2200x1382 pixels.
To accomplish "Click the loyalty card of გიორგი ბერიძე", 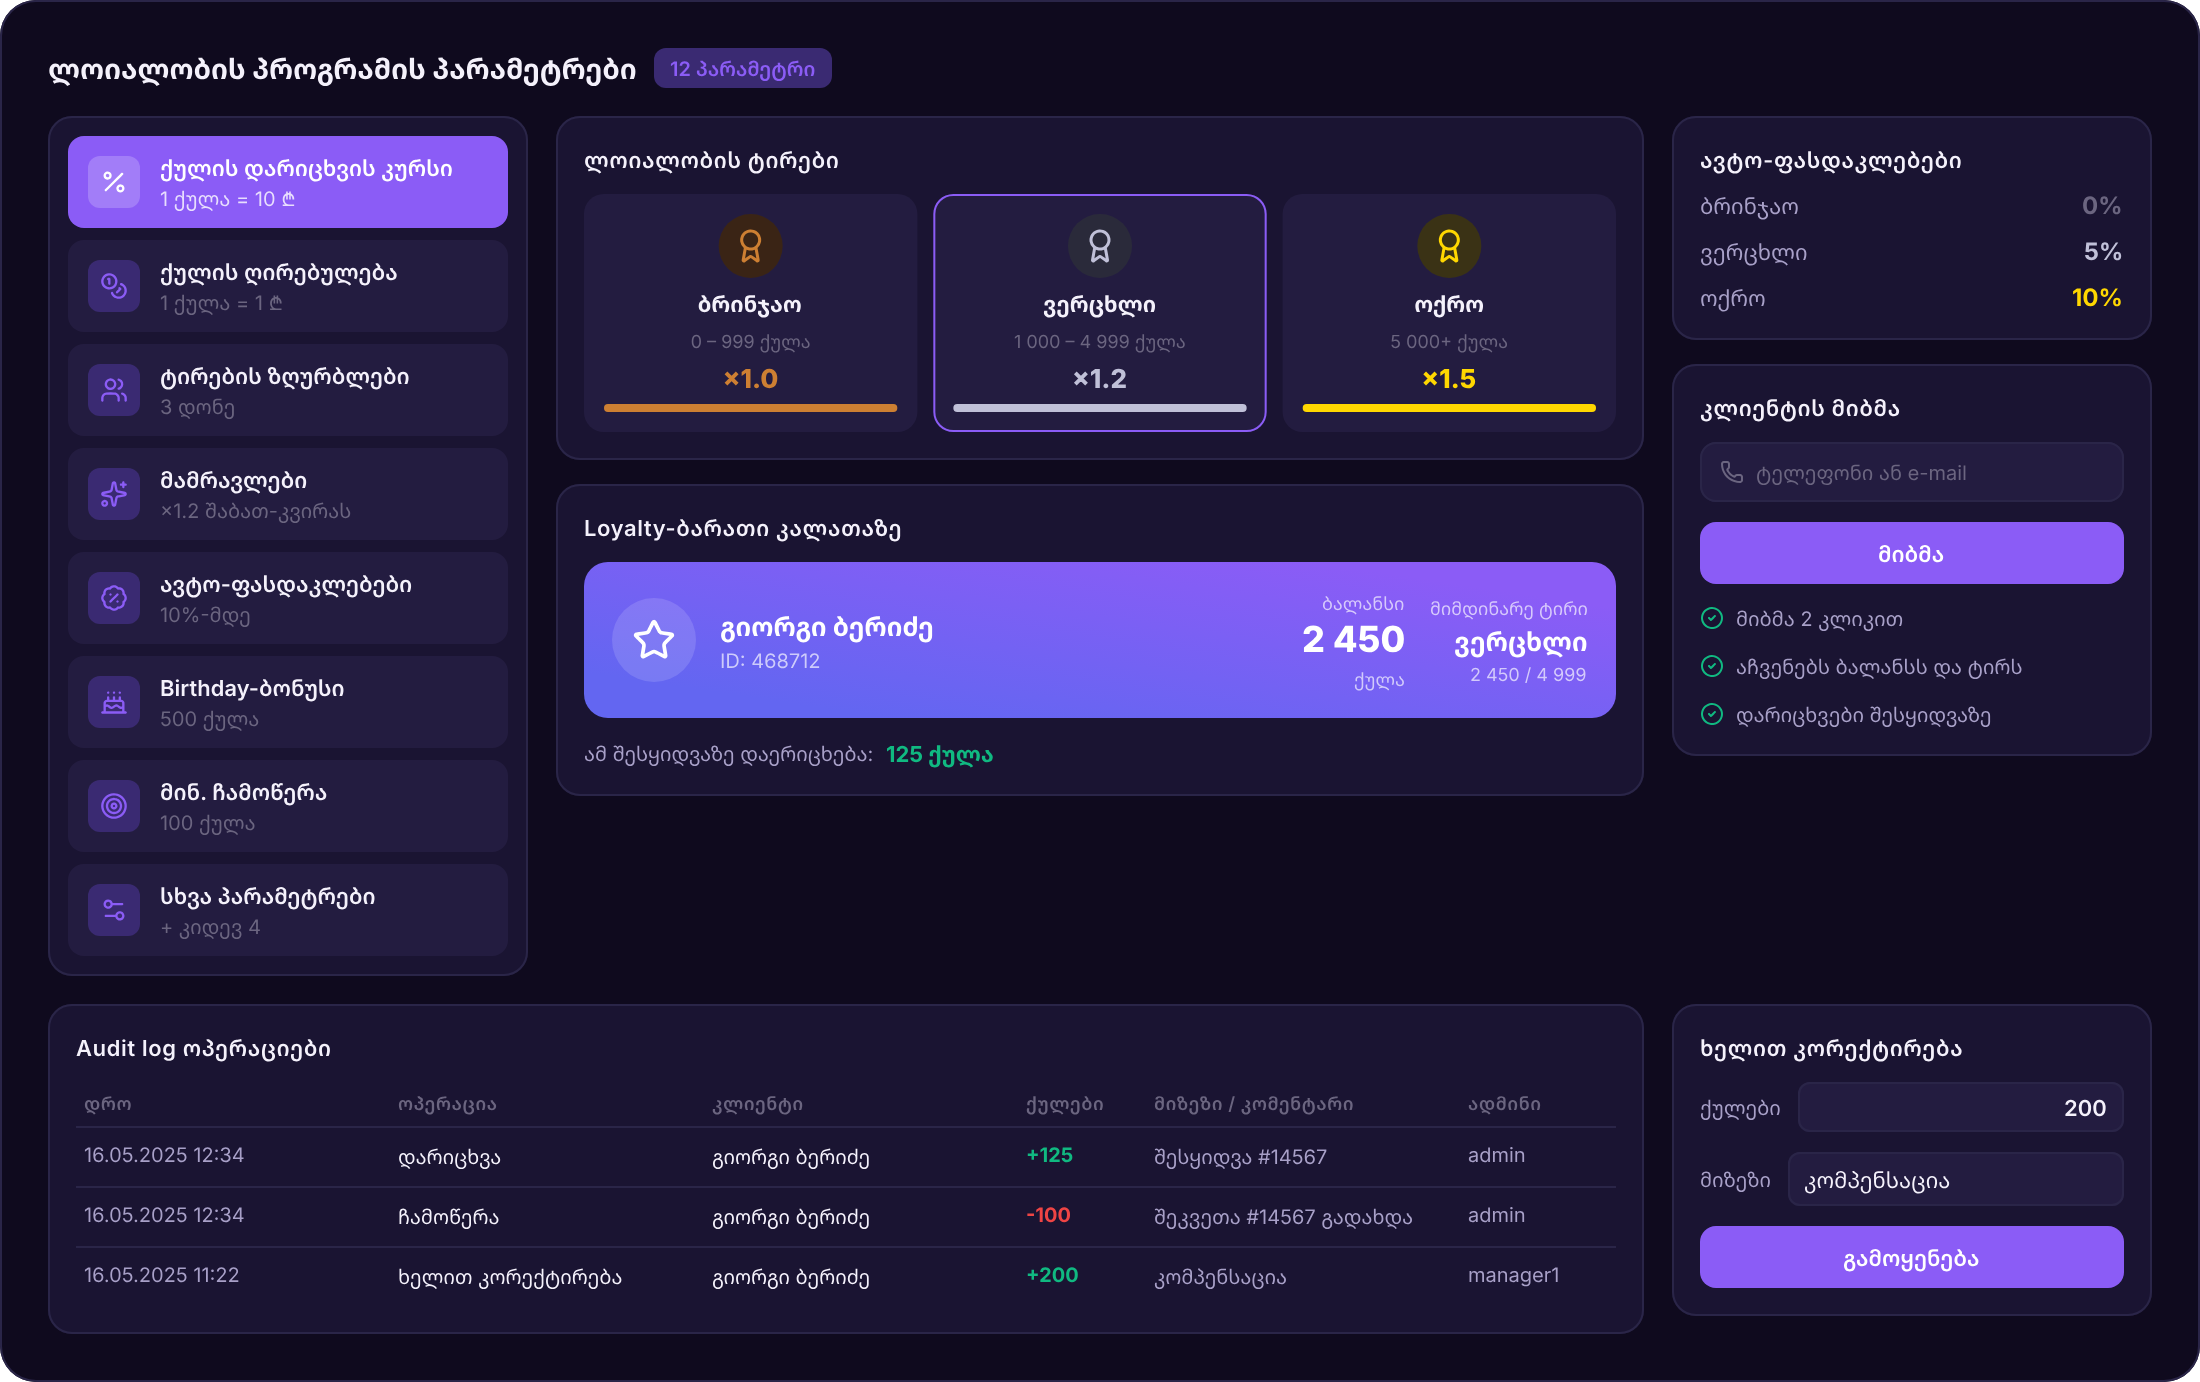I will coord(1100,640).
